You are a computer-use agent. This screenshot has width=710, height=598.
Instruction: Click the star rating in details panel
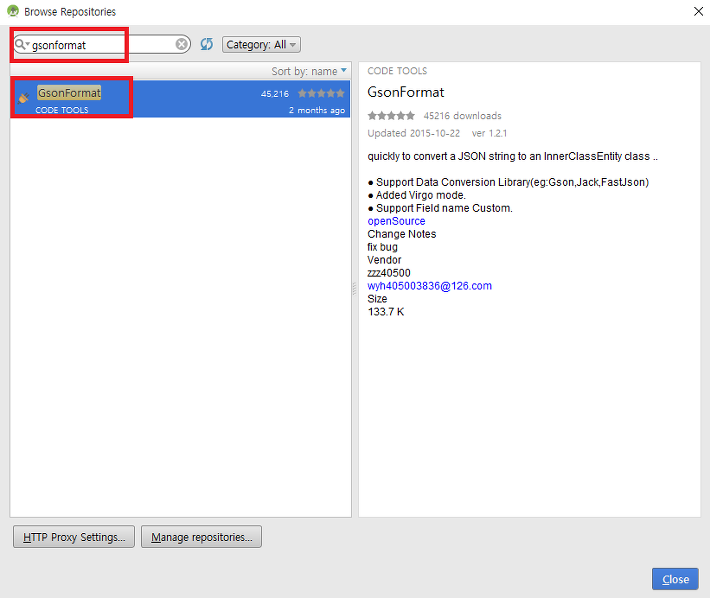tap(391, 115)
